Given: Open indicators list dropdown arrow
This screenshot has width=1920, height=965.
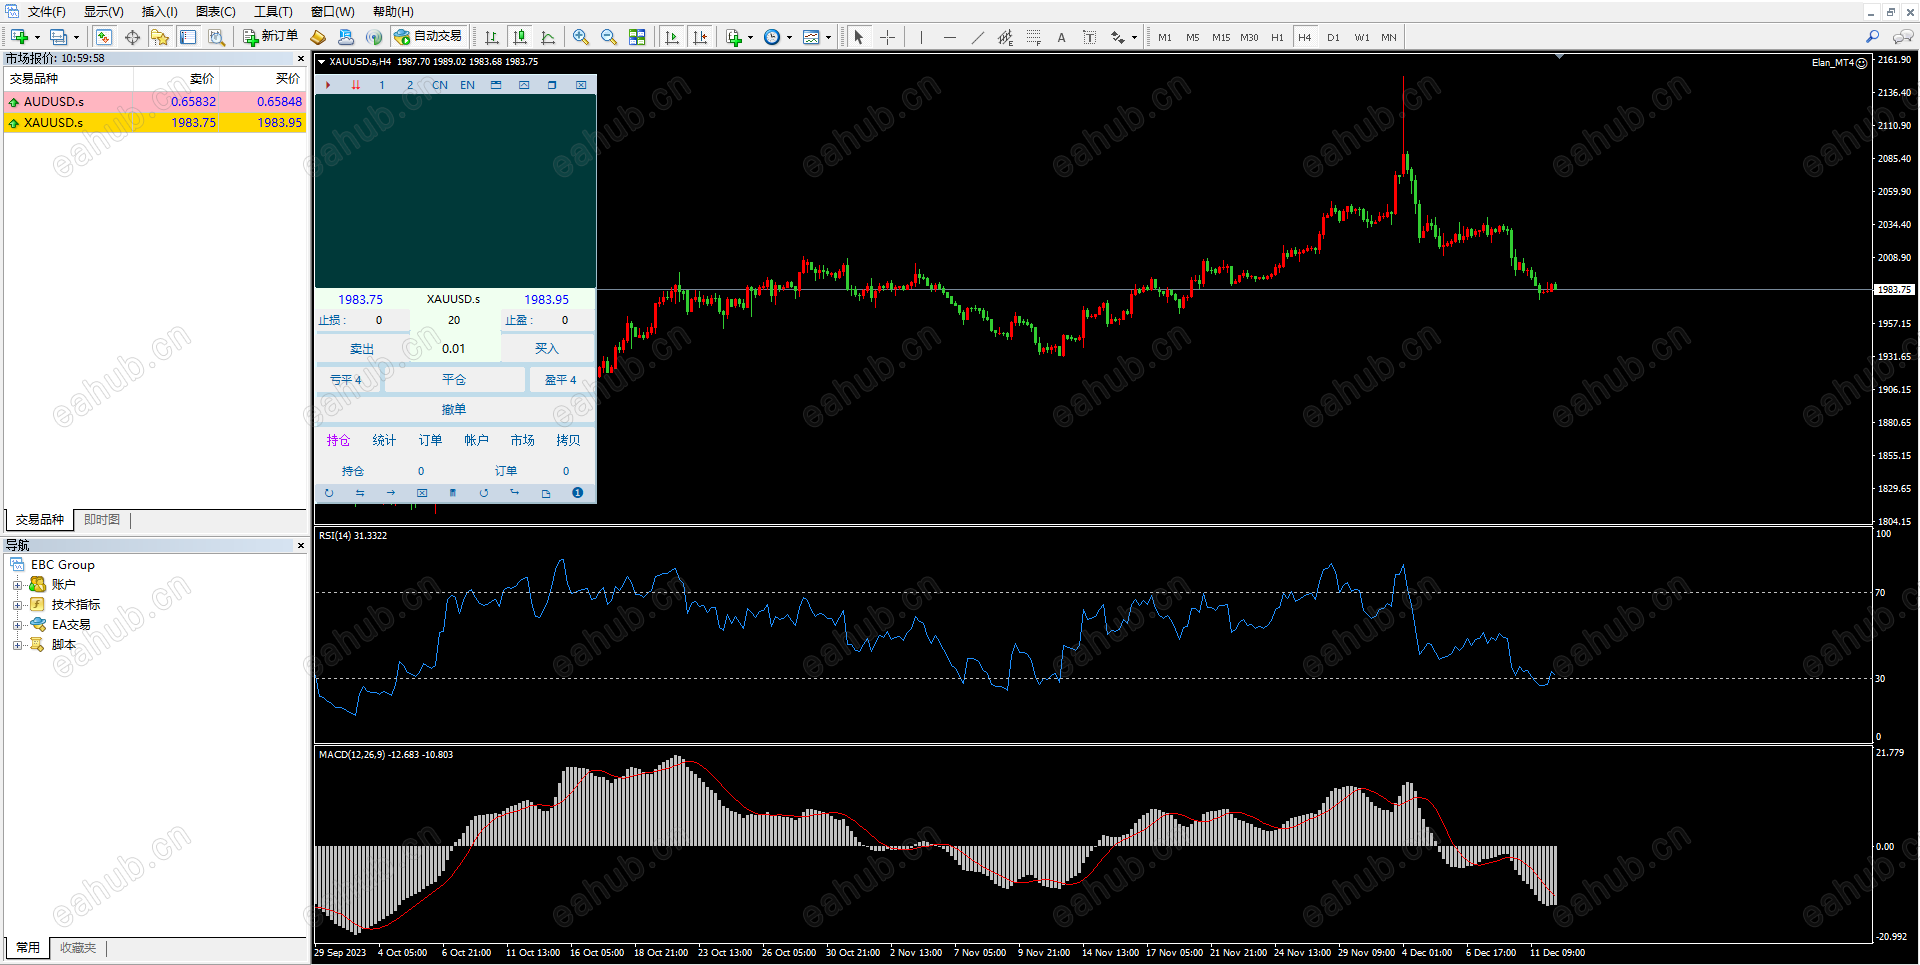Looking at the screenshot, I should [x=751, y=38].
